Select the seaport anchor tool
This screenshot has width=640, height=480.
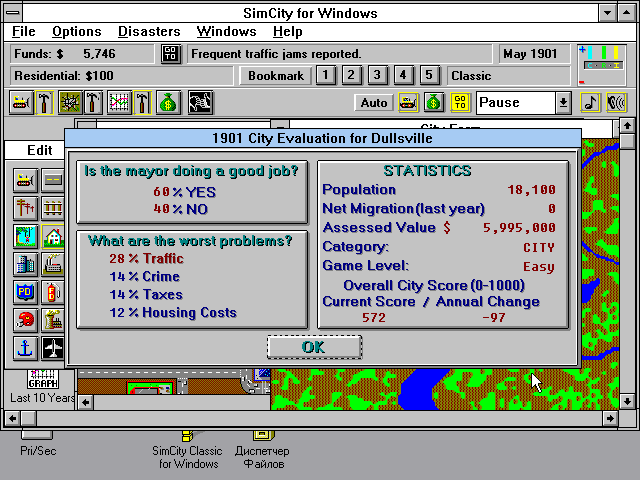pos(25,348)
